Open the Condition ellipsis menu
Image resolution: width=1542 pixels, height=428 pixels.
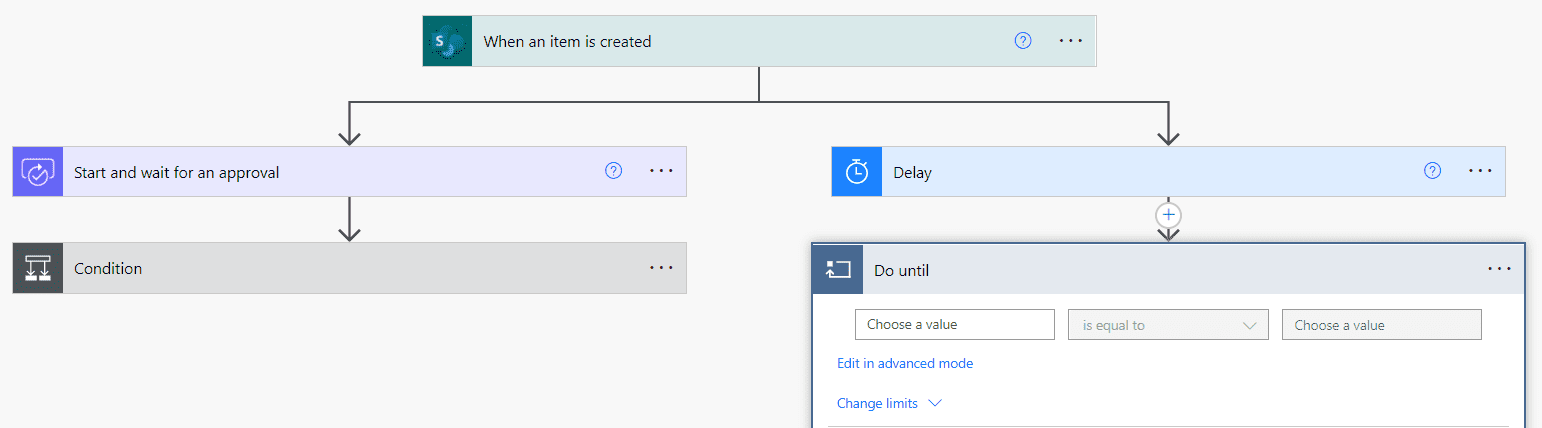click(662, 268)
